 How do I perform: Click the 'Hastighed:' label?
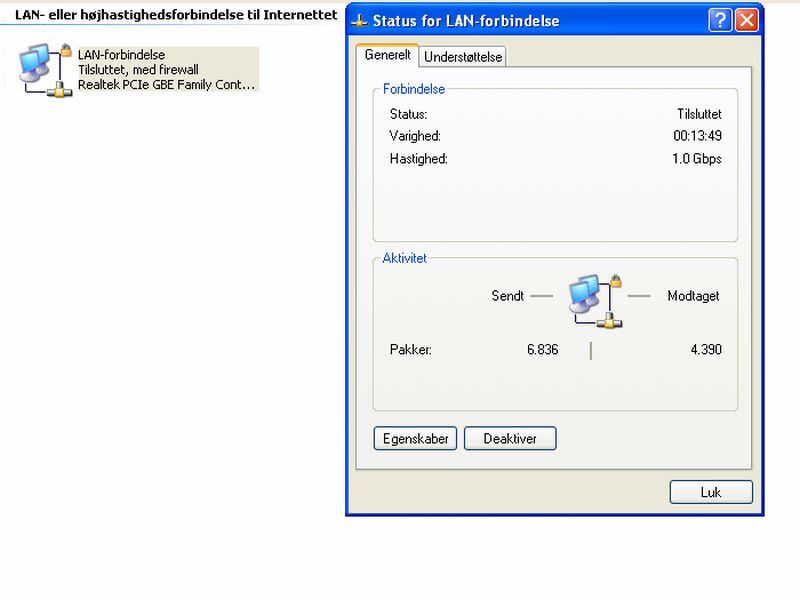(x=418, y=159)
